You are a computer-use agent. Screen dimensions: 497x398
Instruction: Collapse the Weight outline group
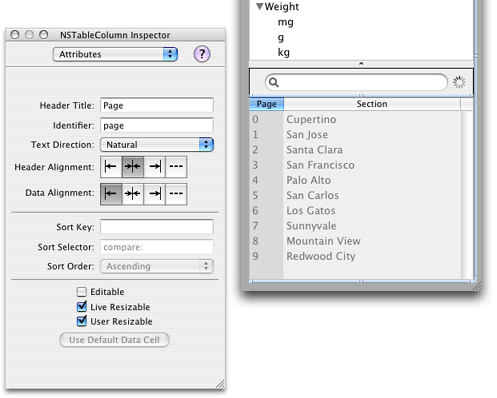tap(260, 6)
